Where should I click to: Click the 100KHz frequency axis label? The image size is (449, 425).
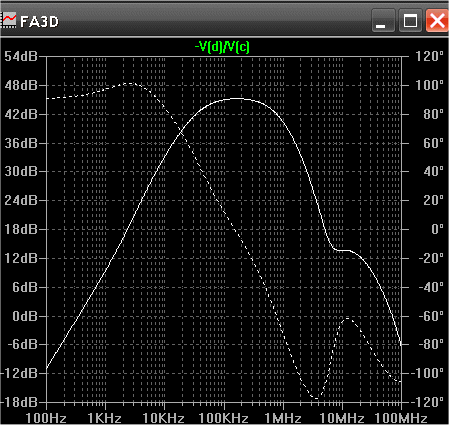point(223,418)
